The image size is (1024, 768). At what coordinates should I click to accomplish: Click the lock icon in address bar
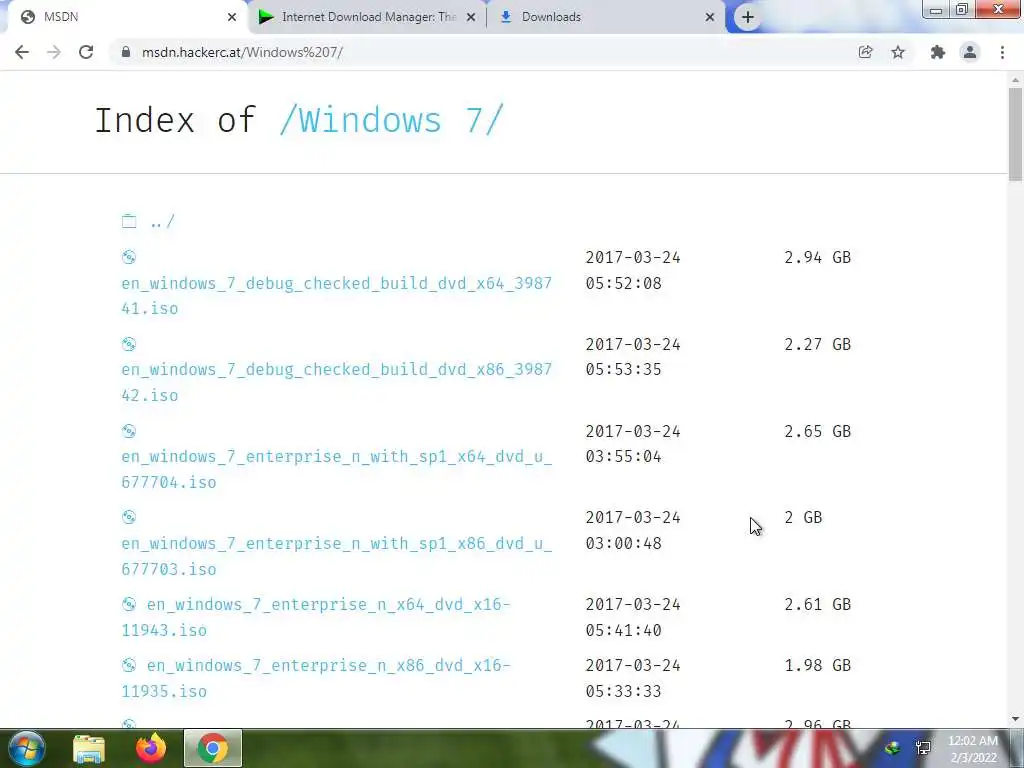click(126, 52)
